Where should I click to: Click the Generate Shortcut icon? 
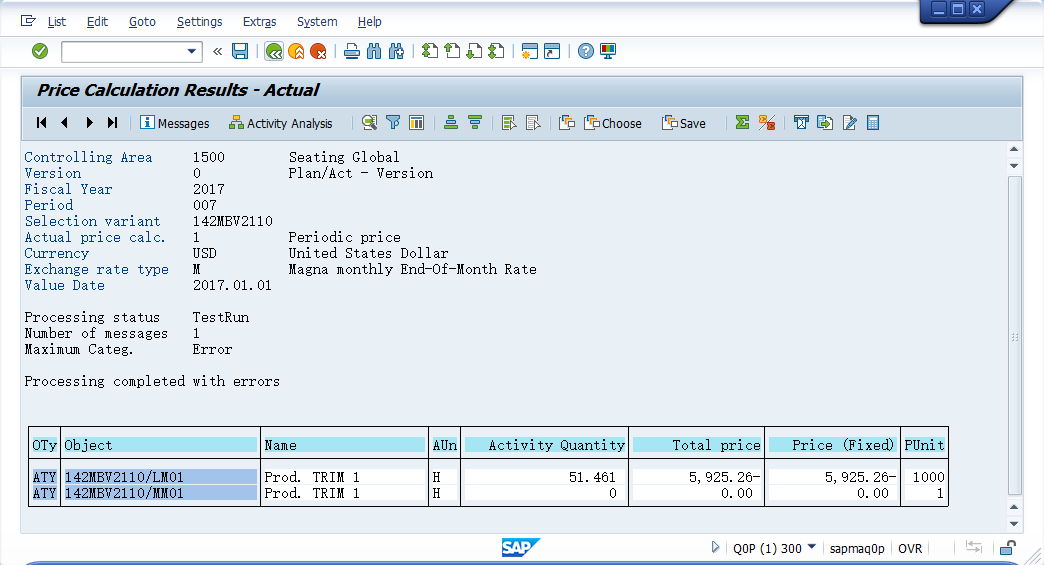pyautogui.click(x=552, y=51)
